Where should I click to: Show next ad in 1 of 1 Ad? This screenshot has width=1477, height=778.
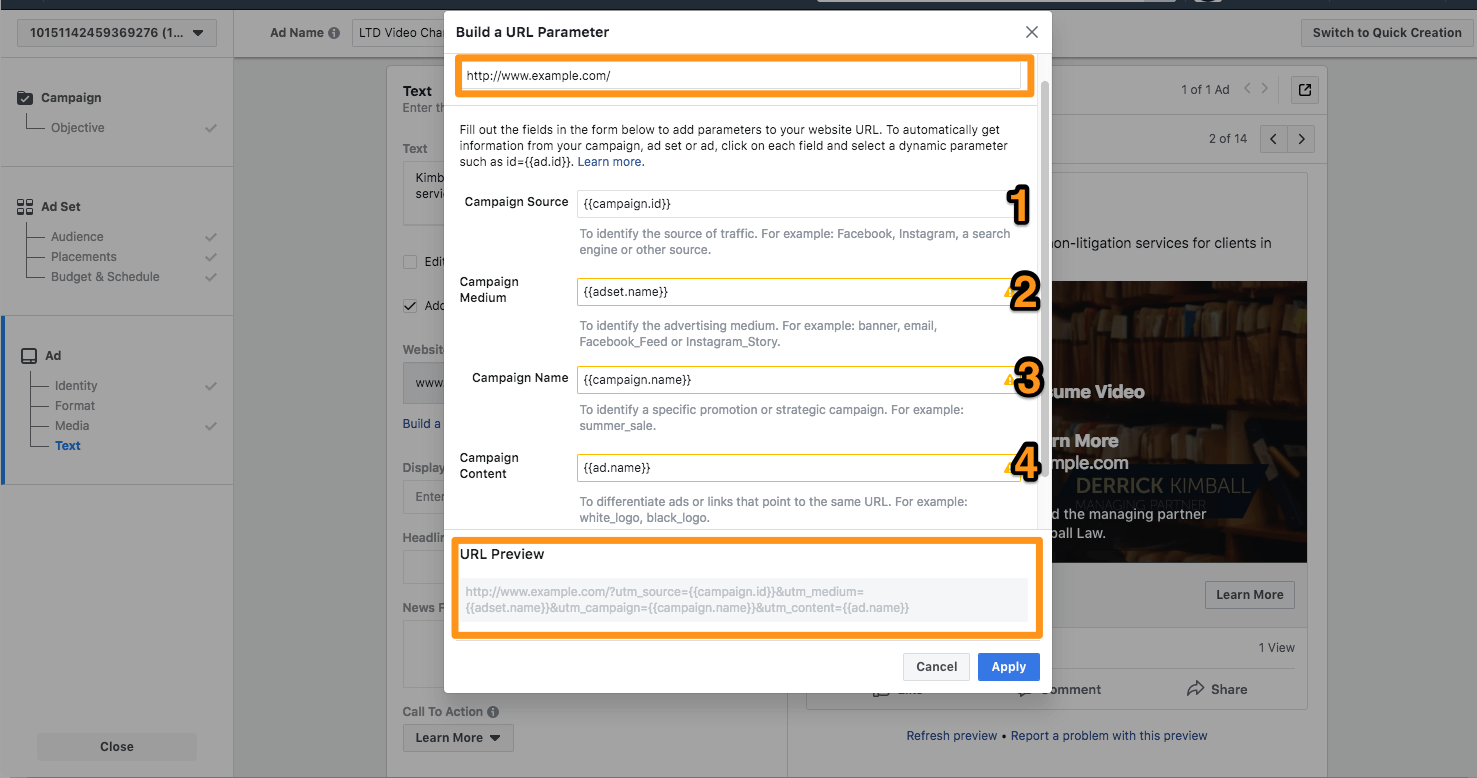pos(1265,89)
